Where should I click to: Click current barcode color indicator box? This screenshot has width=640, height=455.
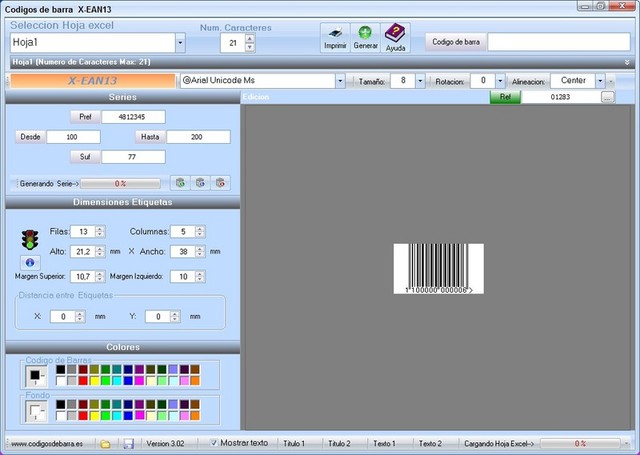coord(36,376)
